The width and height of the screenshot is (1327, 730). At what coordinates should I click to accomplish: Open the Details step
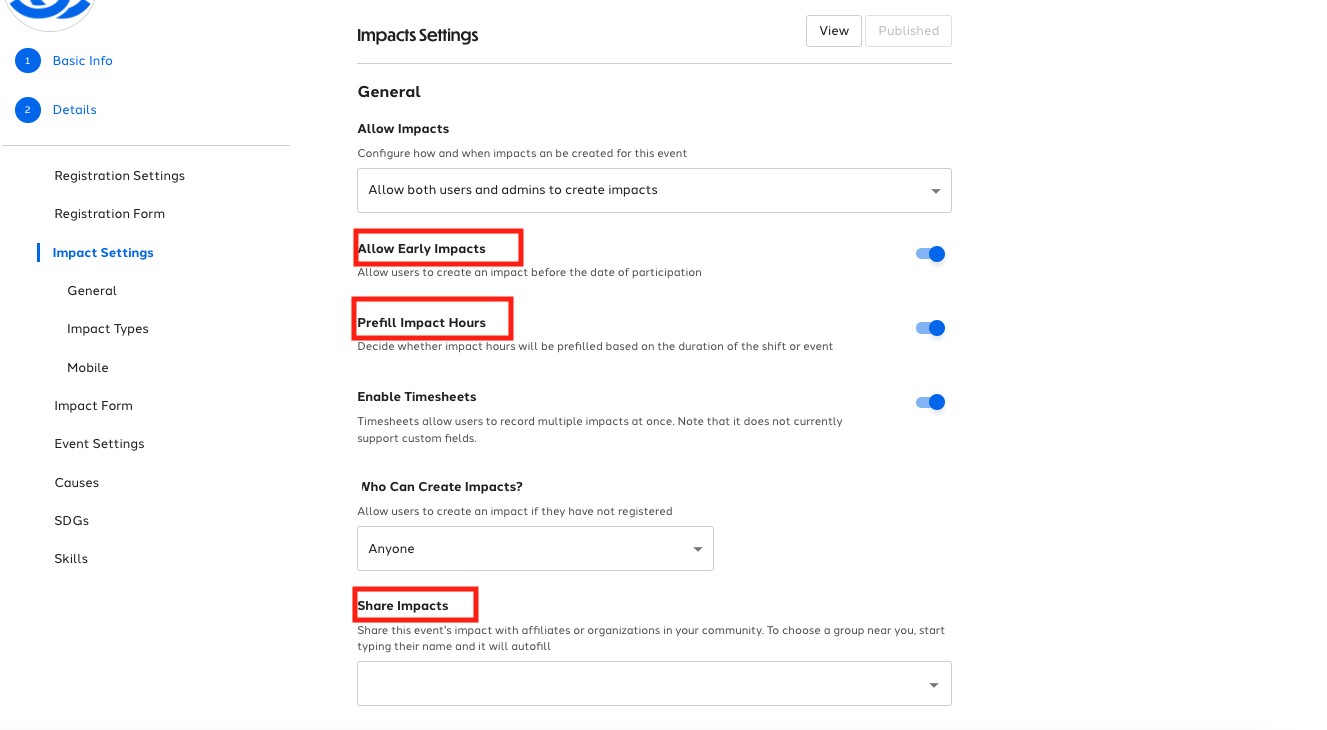[x=75, y=110]
